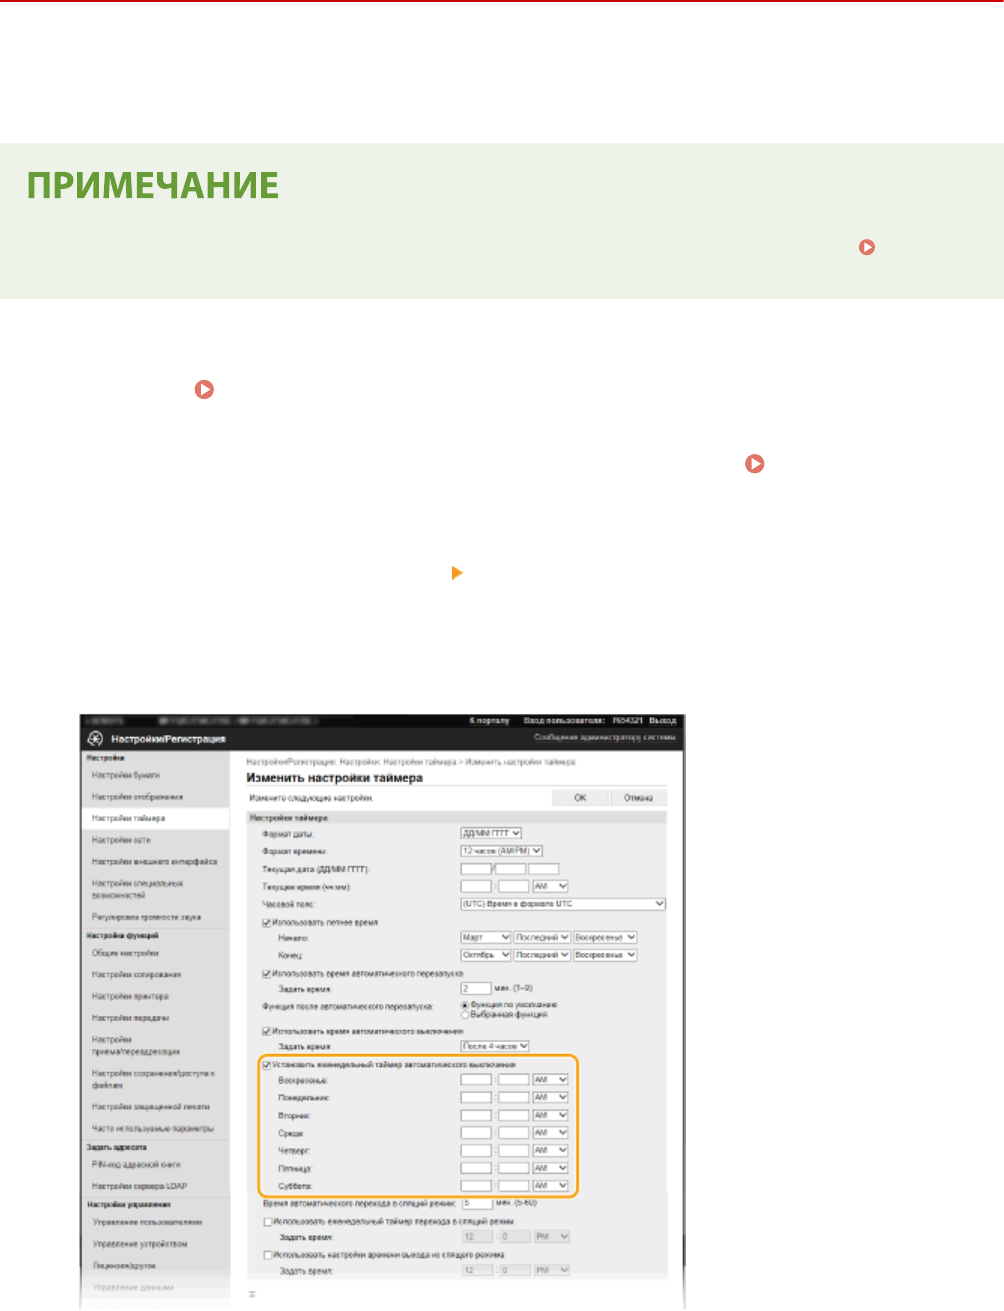Click the Отмена button
This screenshot has height=1311, width=1004.
coord(638,798)
